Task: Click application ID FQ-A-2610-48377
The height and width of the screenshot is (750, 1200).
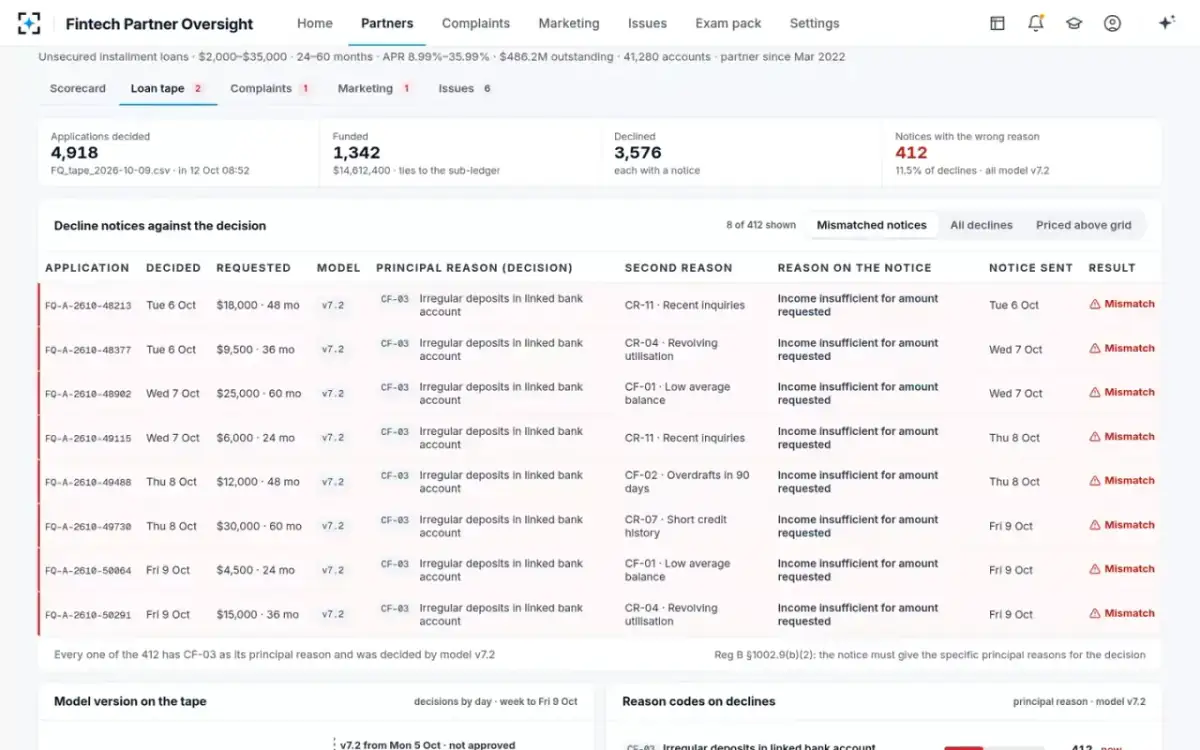Action: point(88,350)
